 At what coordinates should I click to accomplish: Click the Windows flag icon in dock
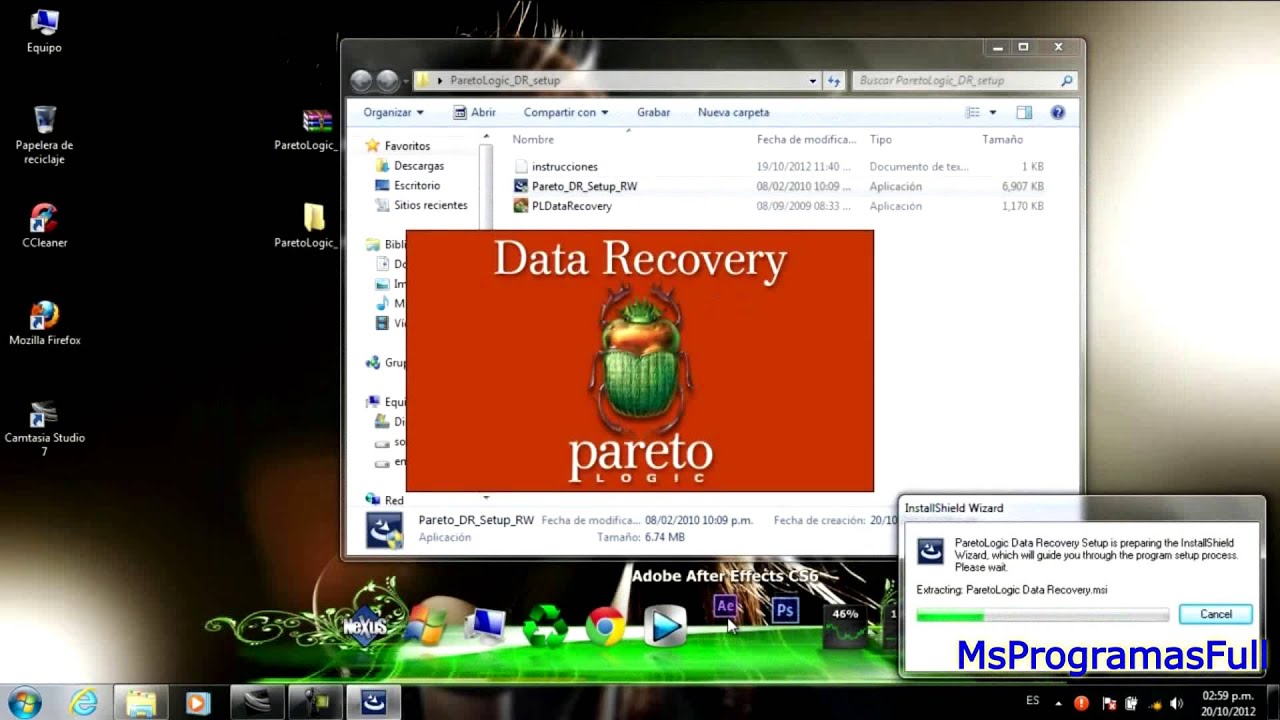pos(426,627)
